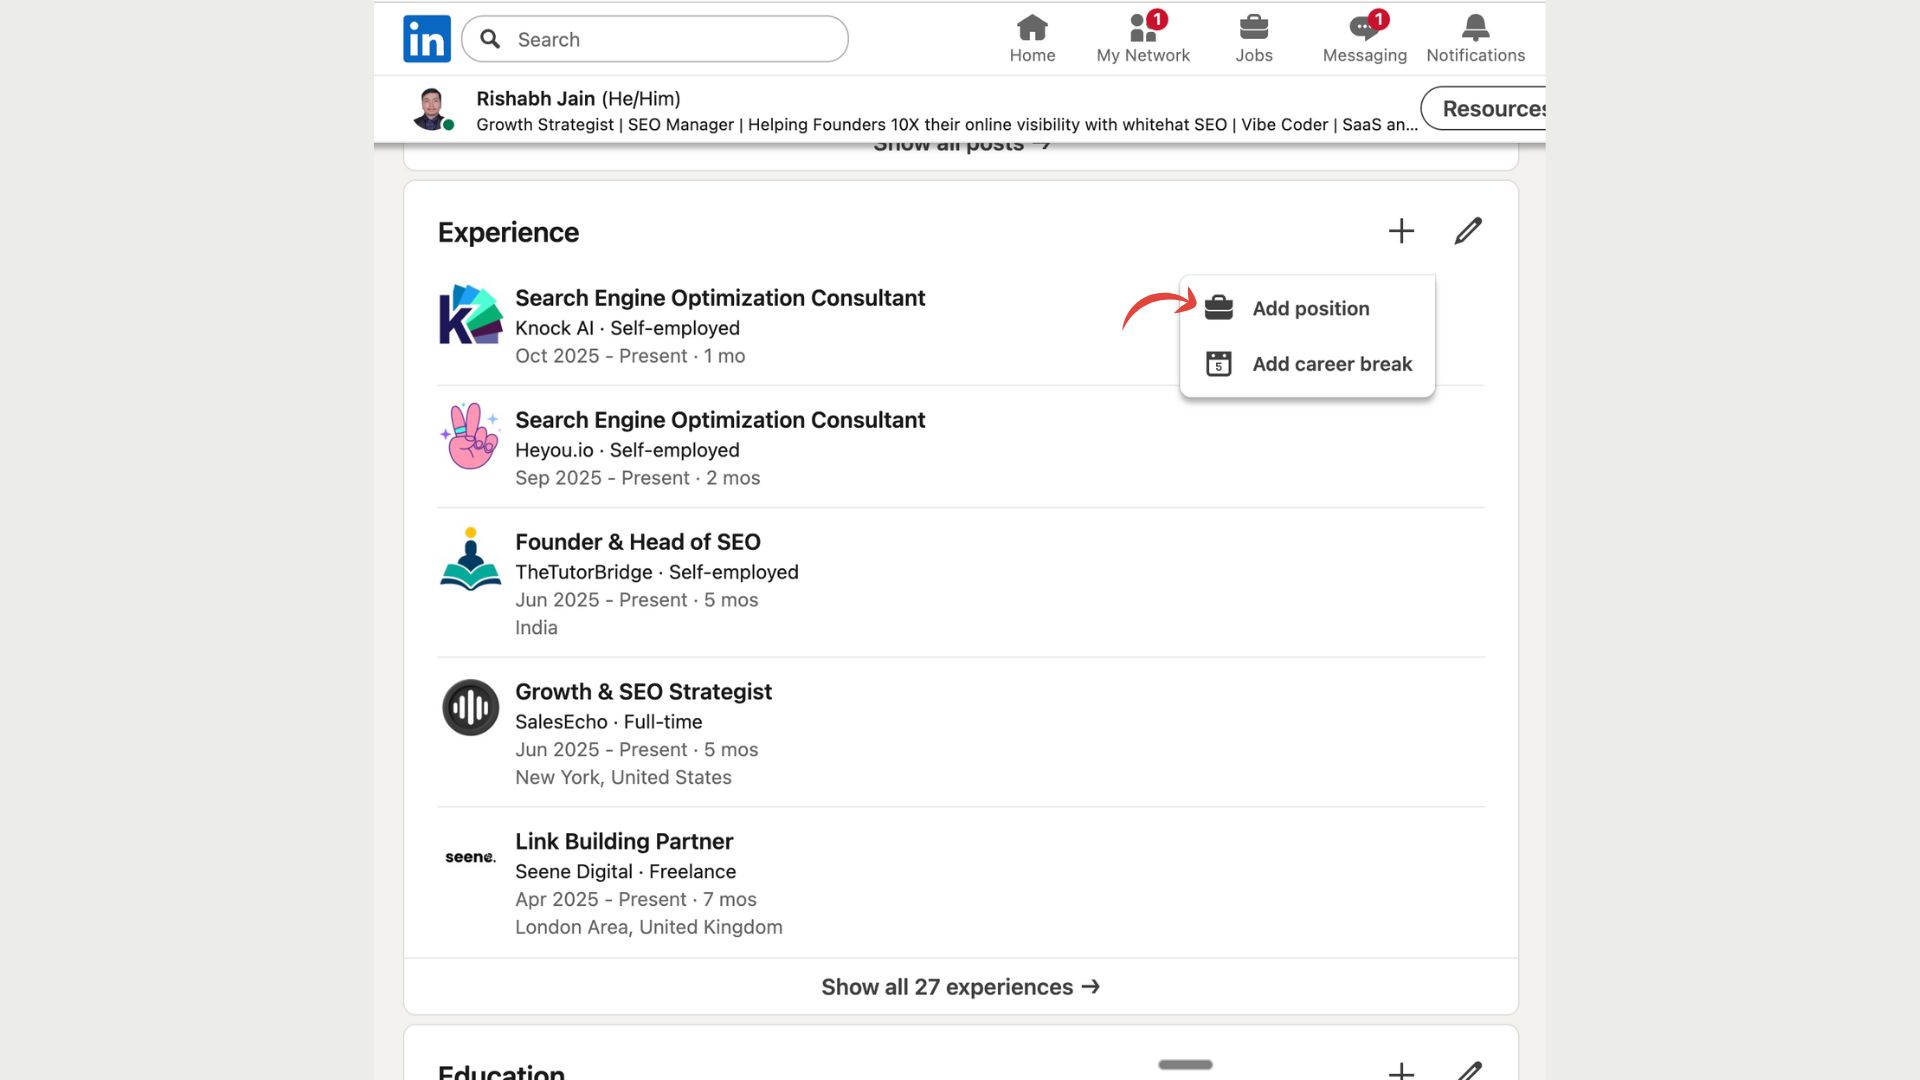Open Link Building Partner at Seene Digital
This screenshot has height=1080, width=1920.
coord(624,842)
